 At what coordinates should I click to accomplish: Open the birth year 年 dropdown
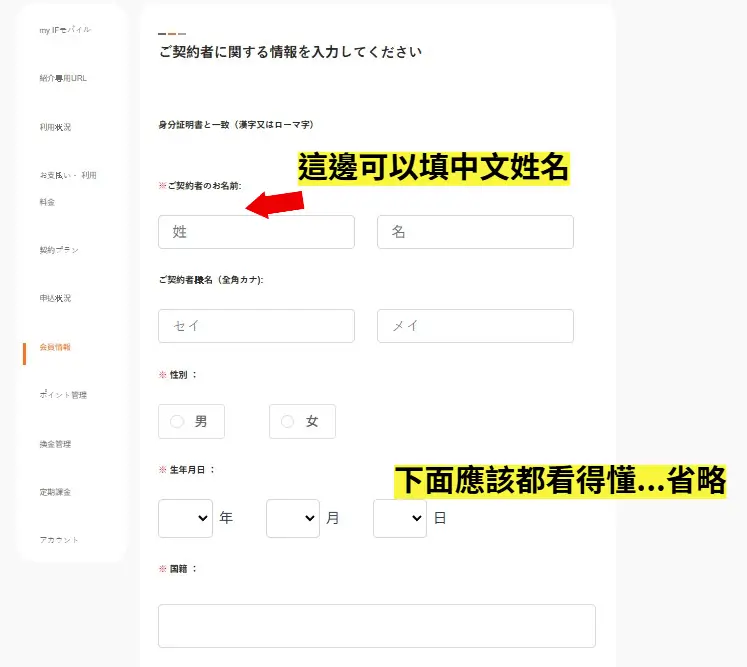tap(185, 518)
